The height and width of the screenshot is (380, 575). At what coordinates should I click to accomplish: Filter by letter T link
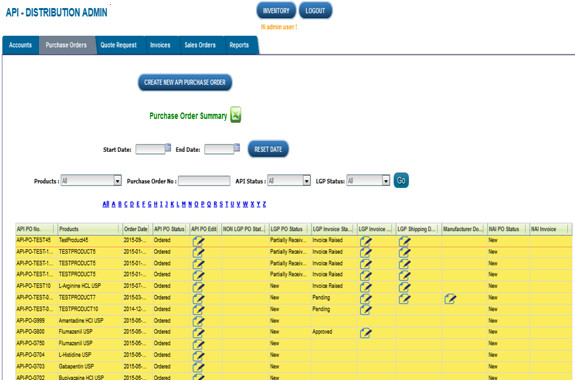coord(226,204)
